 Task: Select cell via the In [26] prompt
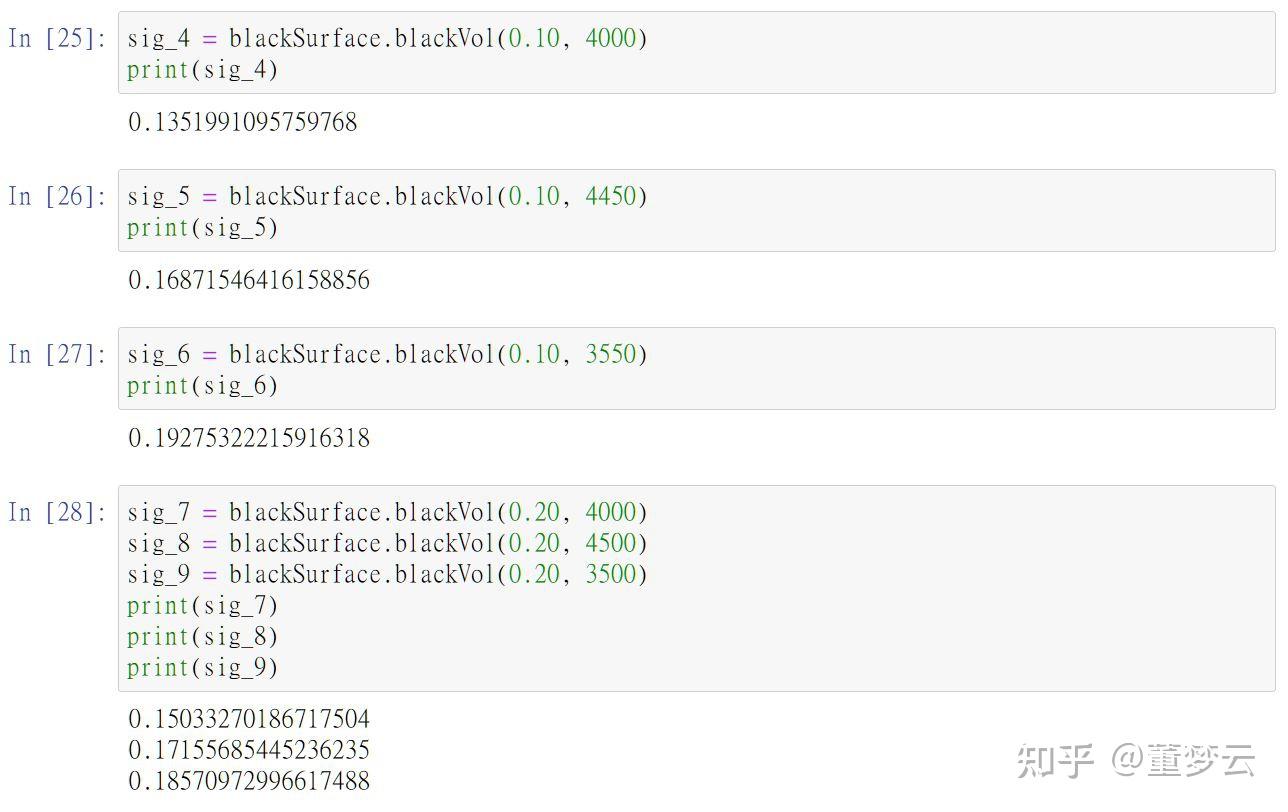(57, 197)
